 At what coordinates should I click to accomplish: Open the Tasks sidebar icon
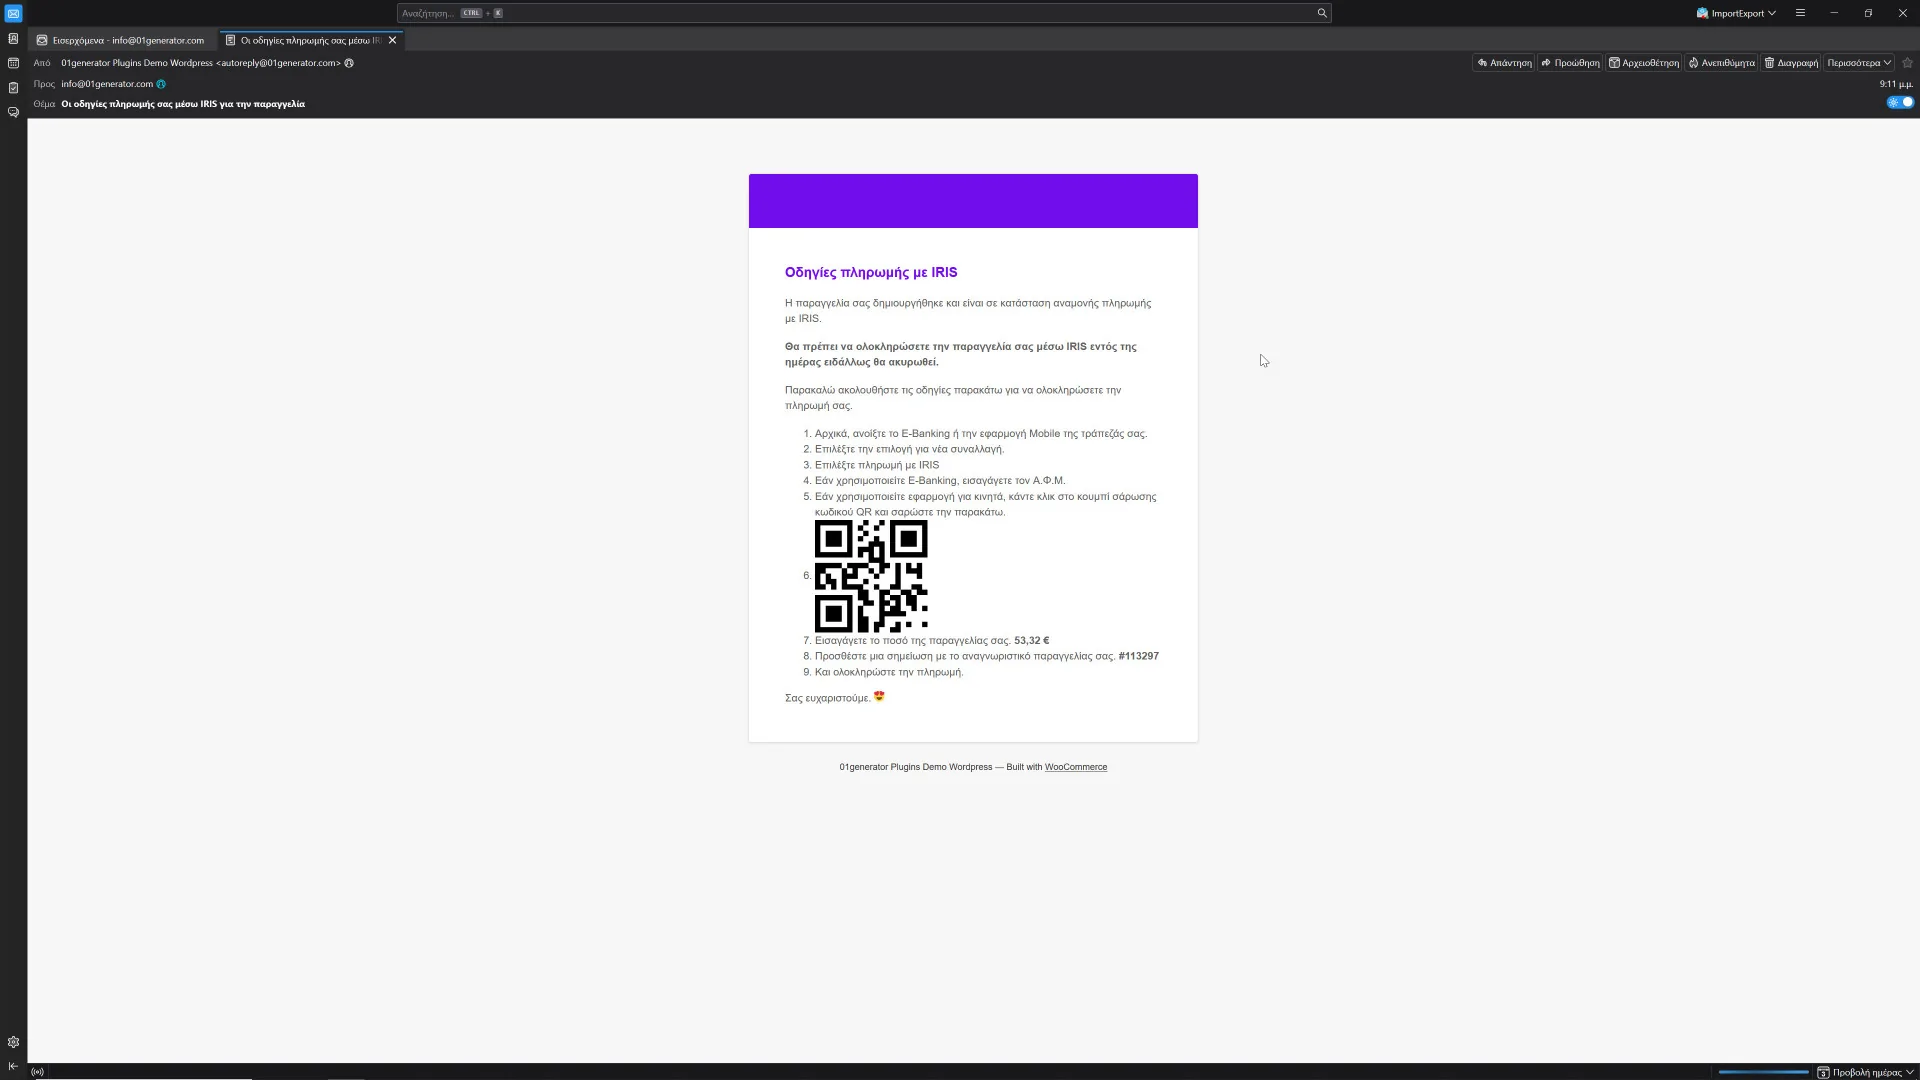[x=13, y=88]
